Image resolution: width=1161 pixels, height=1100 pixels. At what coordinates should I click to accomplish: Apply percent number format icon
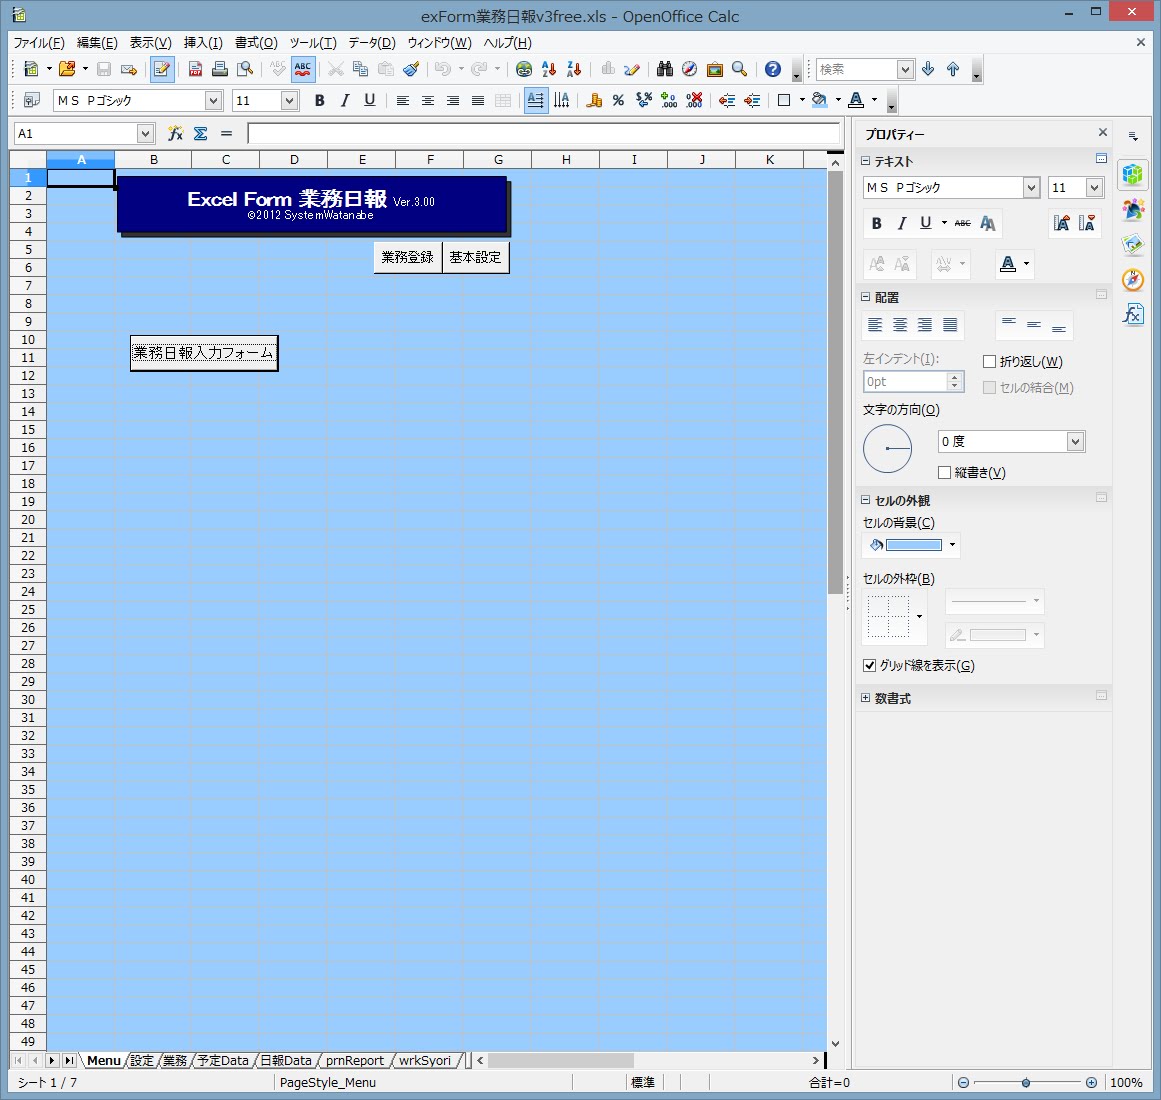[x=618, y=101]
